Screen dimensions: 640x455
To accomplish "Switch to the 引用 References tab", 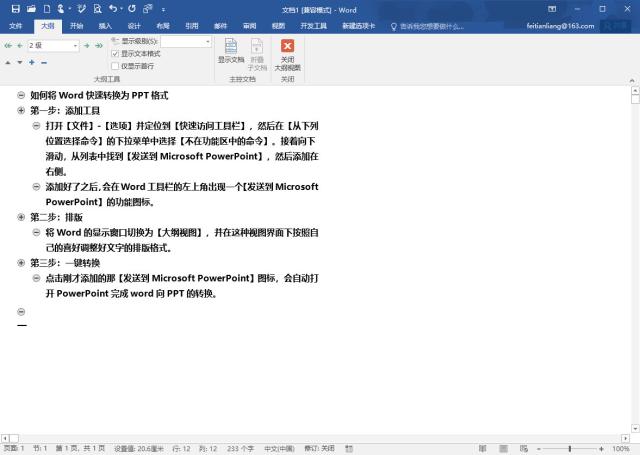I will coord(191,26).
